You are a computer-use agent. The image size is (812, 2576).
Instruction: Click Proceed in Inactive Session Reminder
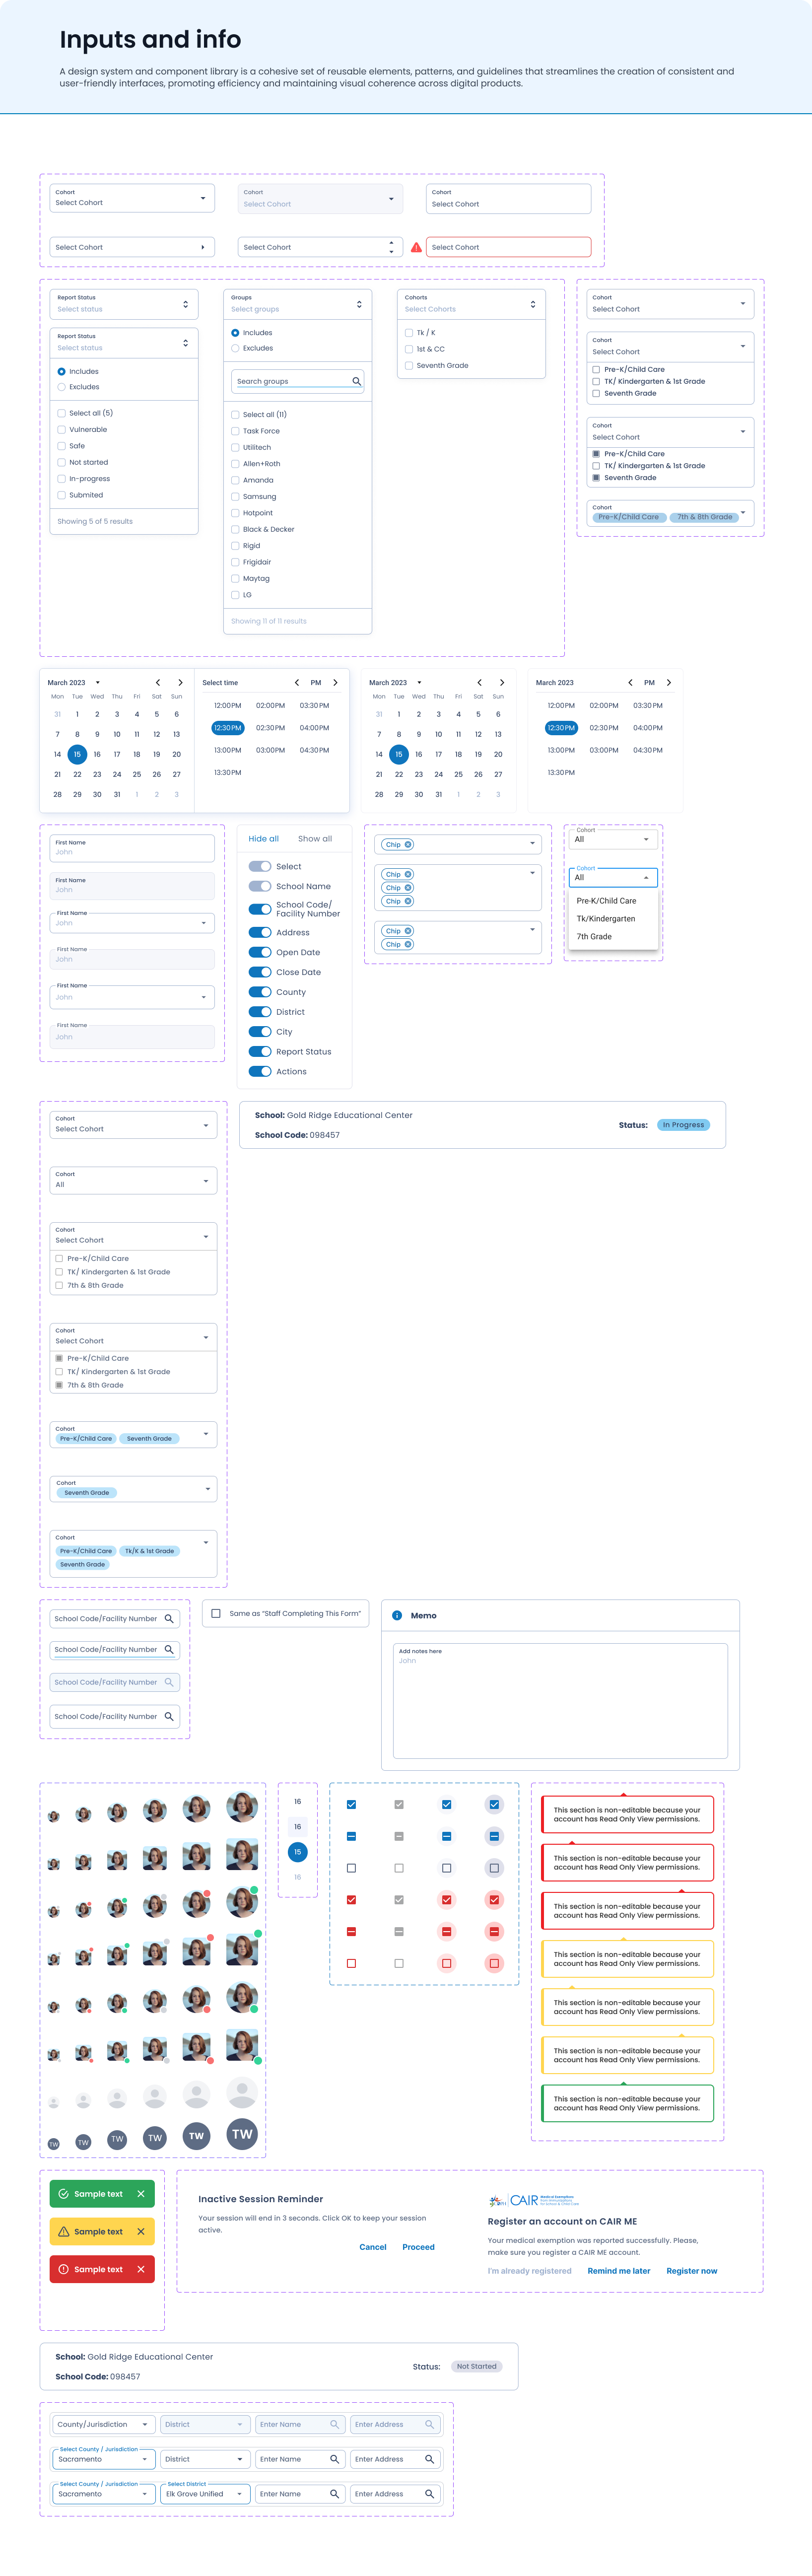[418, 2247]
